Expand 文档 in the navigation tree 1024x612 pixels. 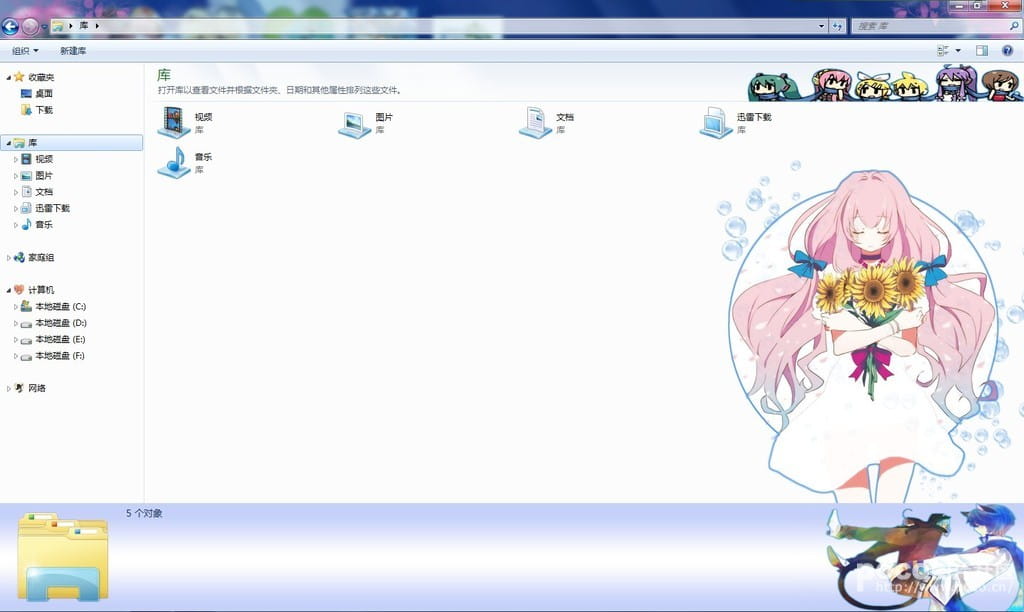coord(16,192)
